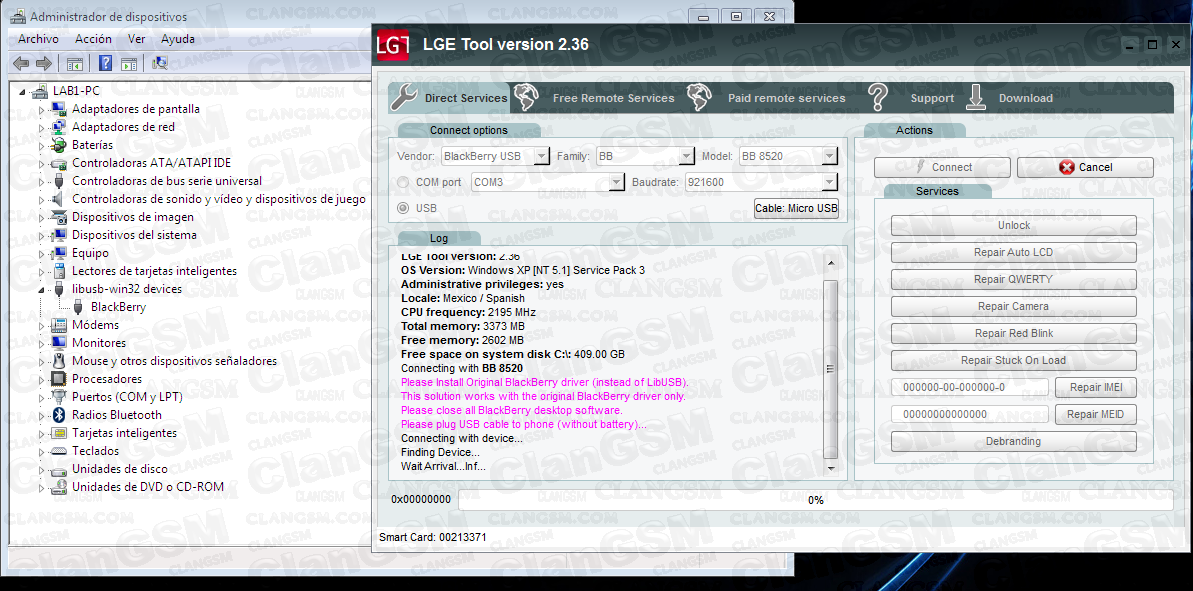Click the Cancel button

(x=1085, y=167)
